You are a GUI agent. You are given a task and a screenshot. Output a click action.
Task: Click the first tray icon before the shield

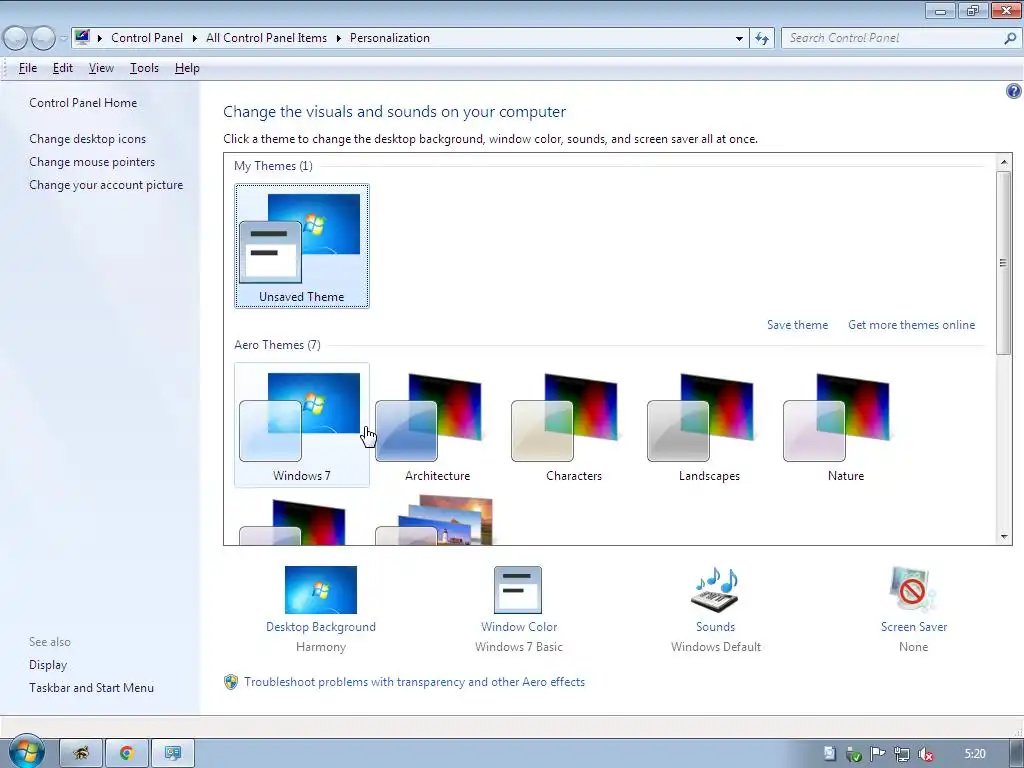pos(829,754)
